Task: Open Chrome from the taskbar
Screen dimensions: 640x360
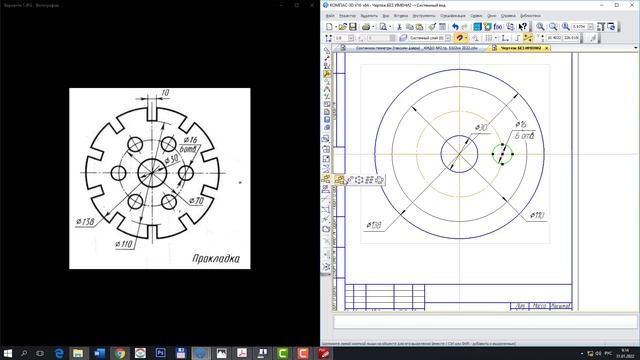Action: [x=120, y=353]
